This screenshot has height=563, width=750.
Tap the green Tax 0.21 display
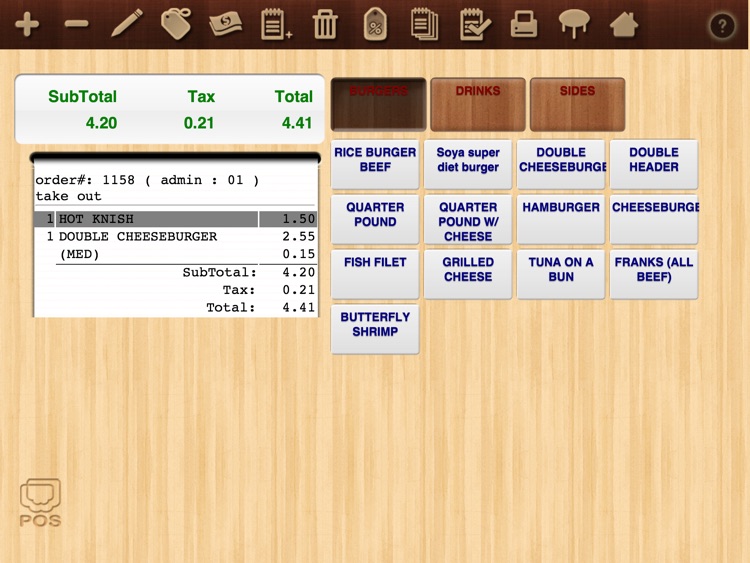(200, 109)
